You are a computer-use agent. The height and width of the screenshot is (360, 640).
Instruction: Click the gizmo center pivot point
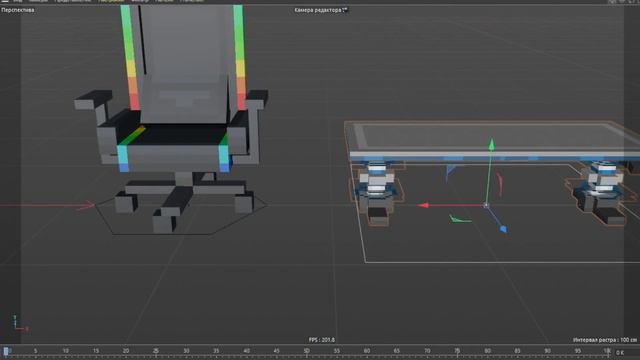pyautogui.click(x=486, y=205)
